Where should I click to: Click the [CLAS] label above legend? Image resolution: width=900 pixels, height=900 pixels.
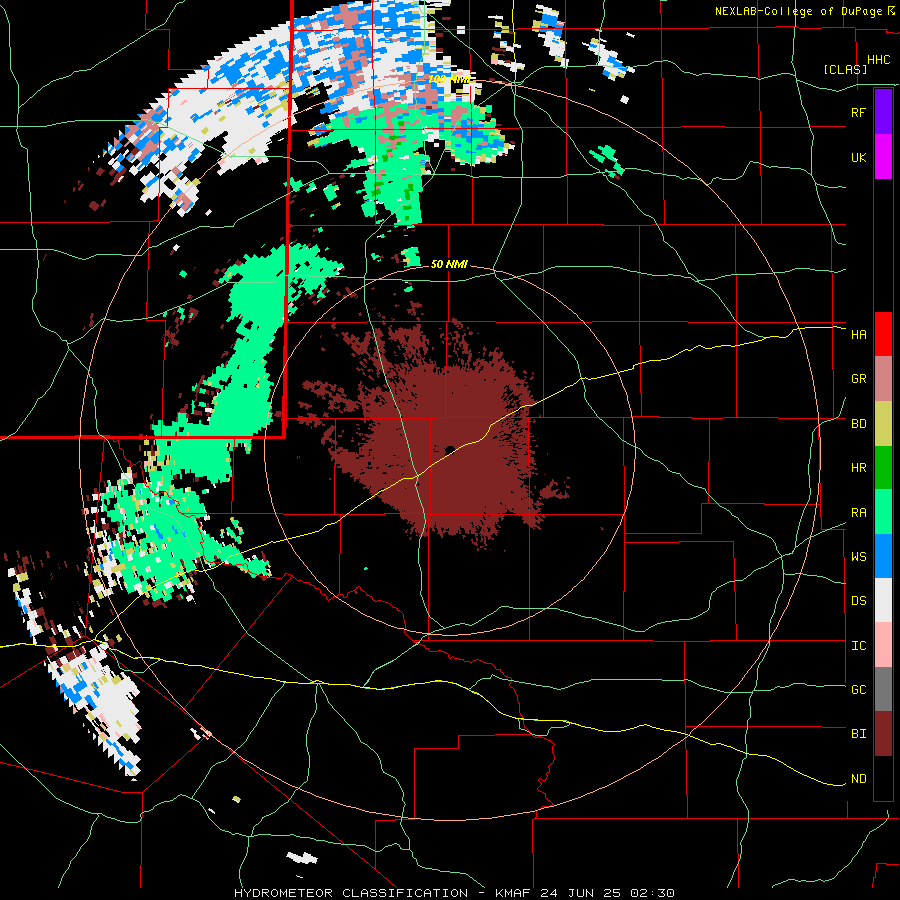(x=845, y=69)
